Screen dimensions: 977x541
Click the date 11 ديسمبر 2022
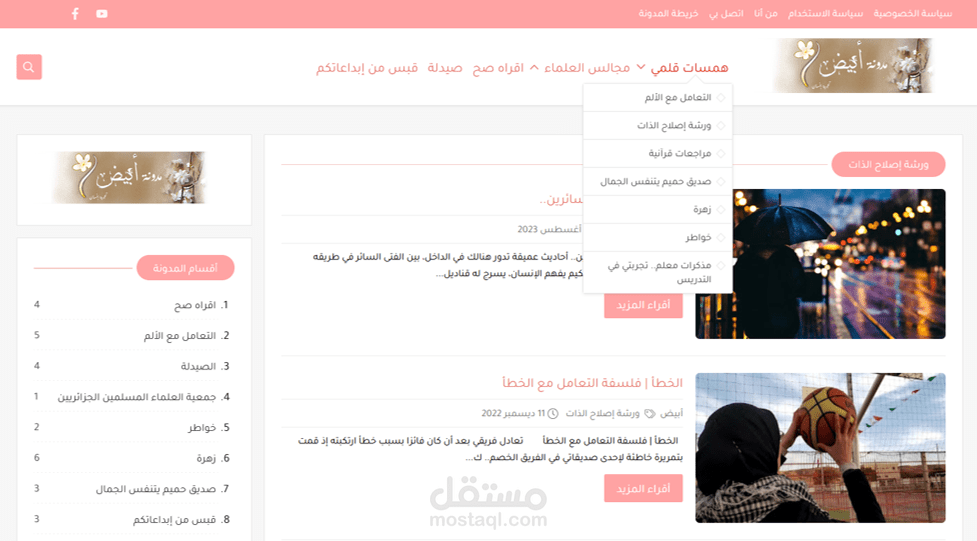pyautogui.click(x=513, y=413)
